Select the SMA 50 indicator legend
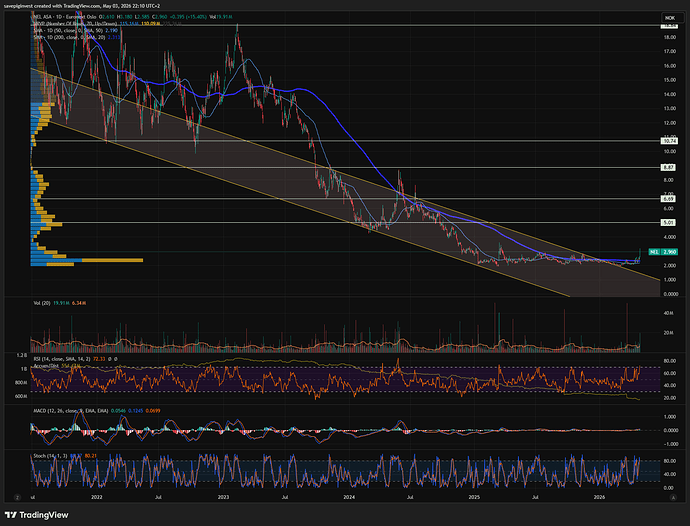This screenshot has width=690, height=526. tap(70, 30)
